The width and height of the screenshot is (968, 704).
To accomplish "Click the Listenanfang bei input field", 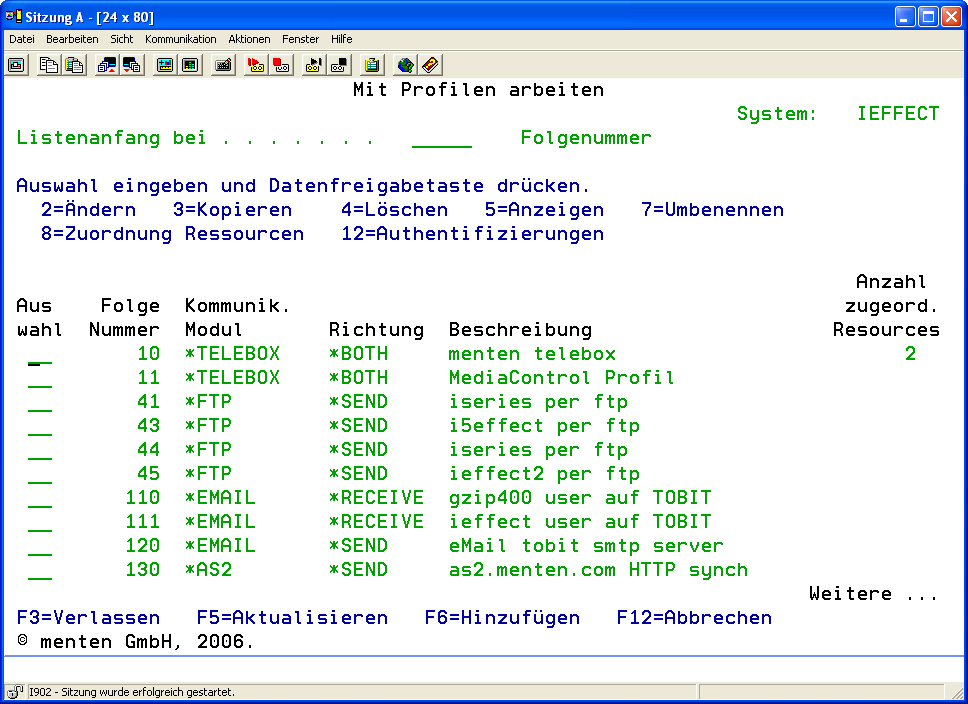I will [441, 139].
